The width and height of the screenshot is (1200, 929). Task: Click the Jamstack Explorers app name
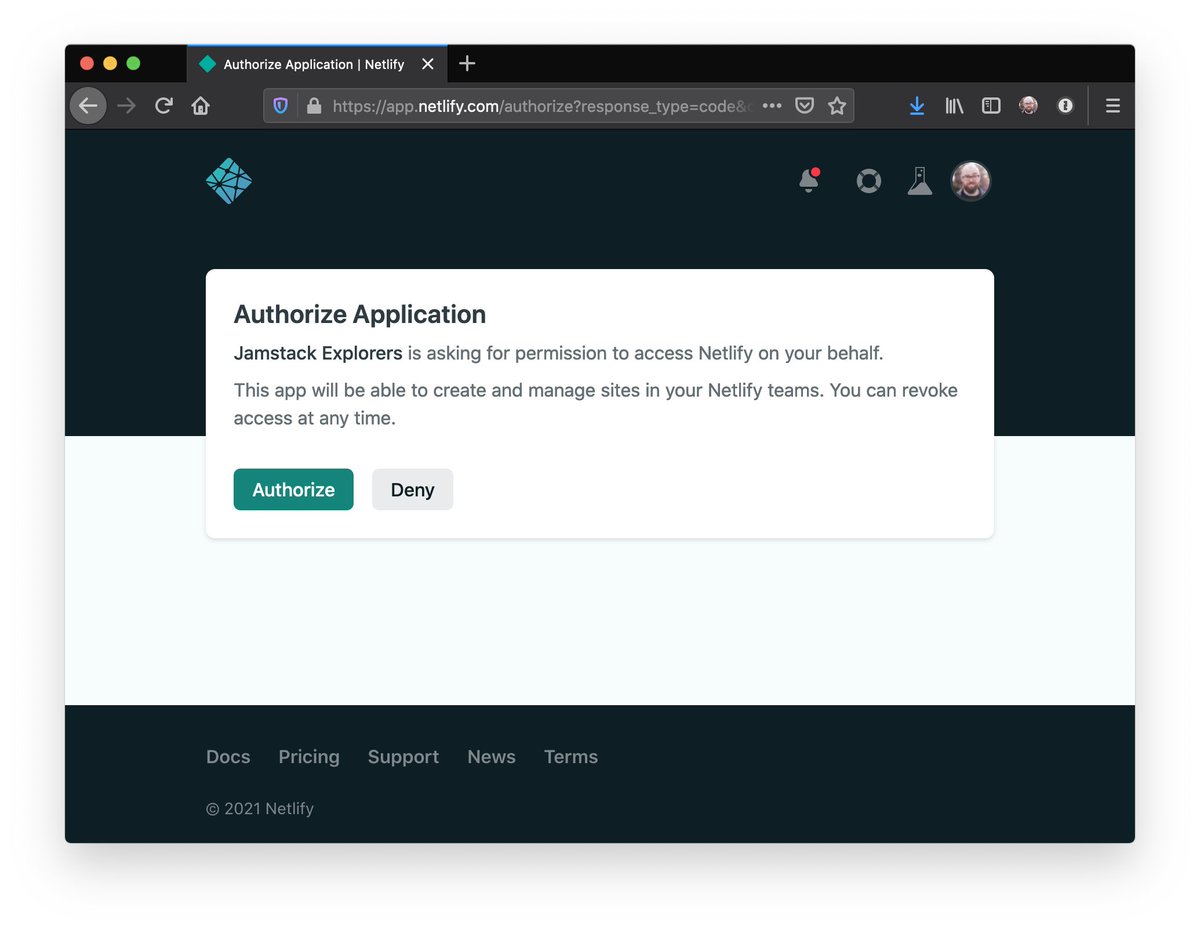(318, 353)
